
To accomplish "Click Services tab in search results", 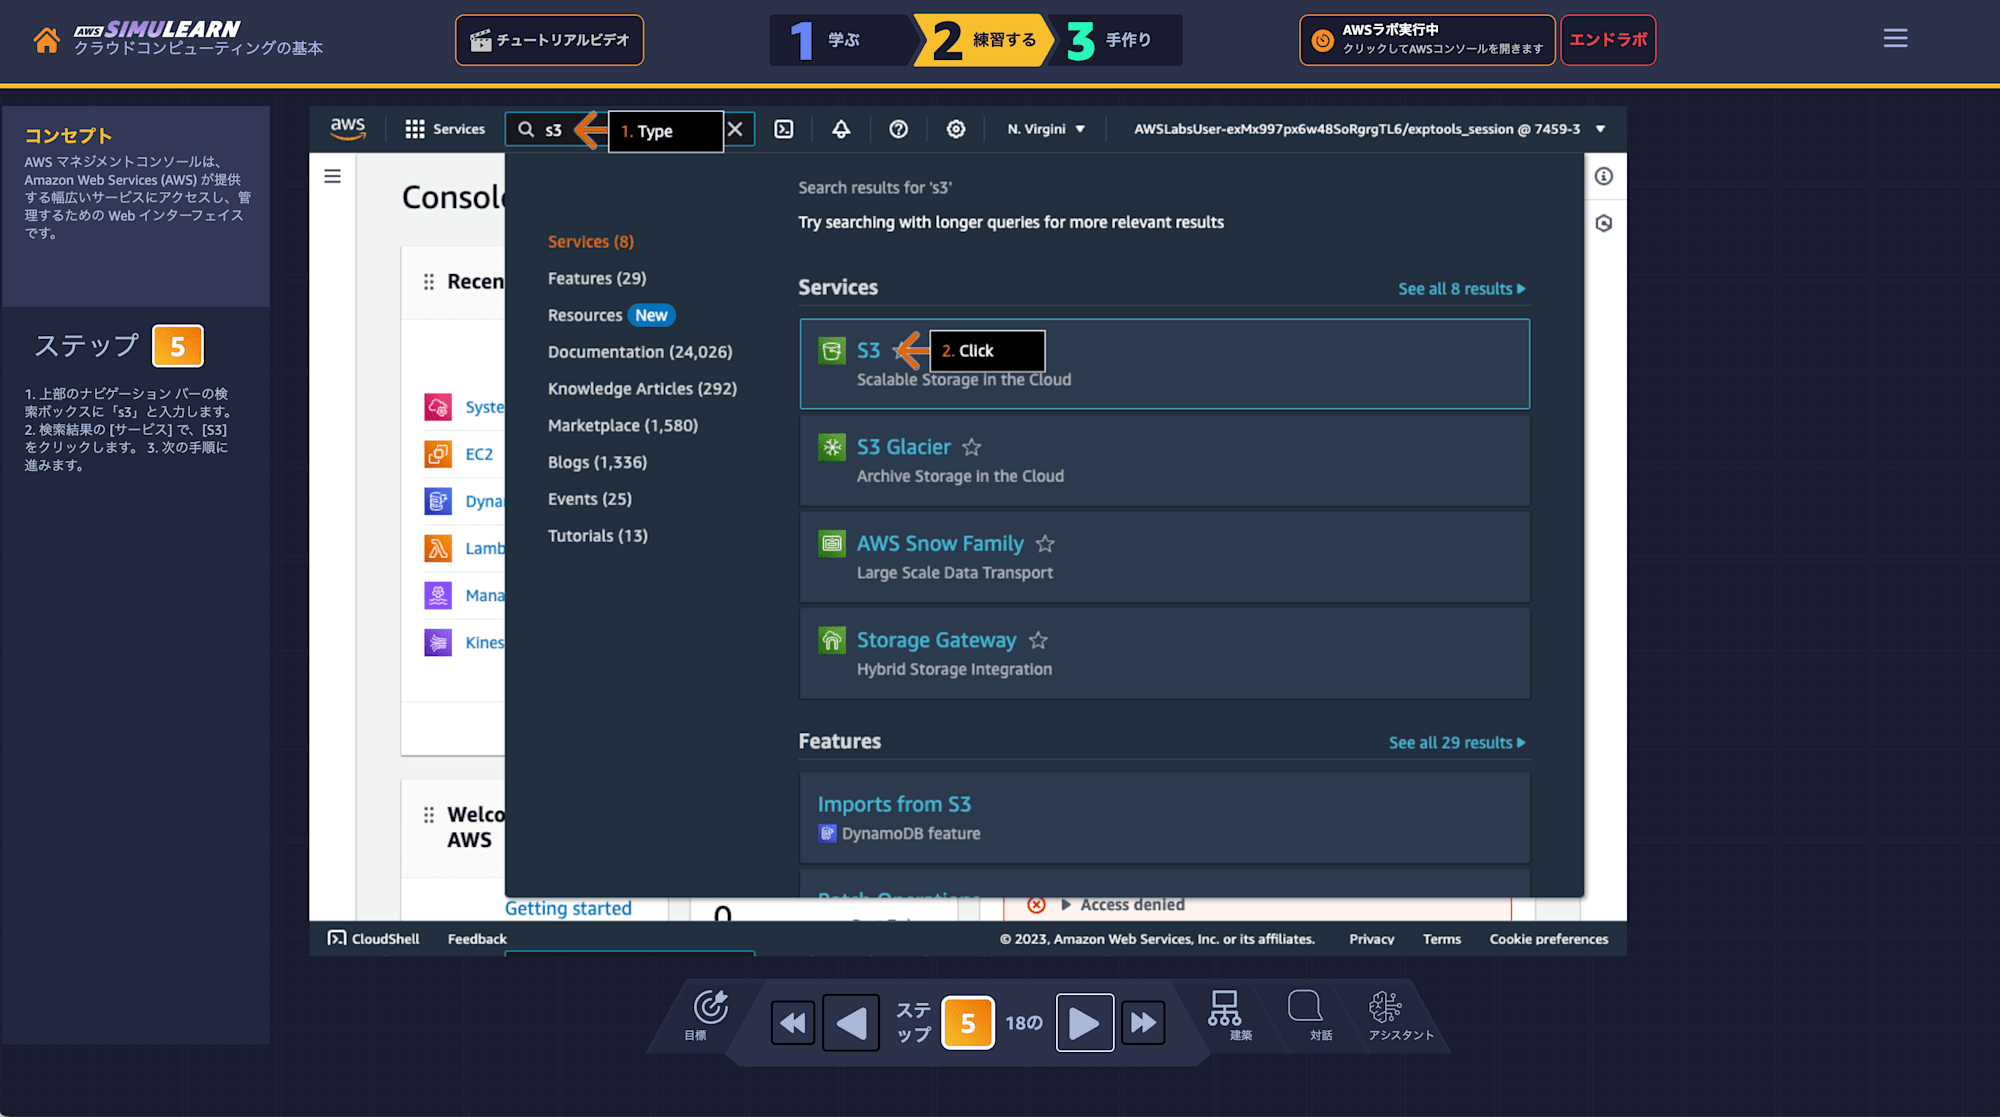I will pyautogui.click(x=591, y=240).
